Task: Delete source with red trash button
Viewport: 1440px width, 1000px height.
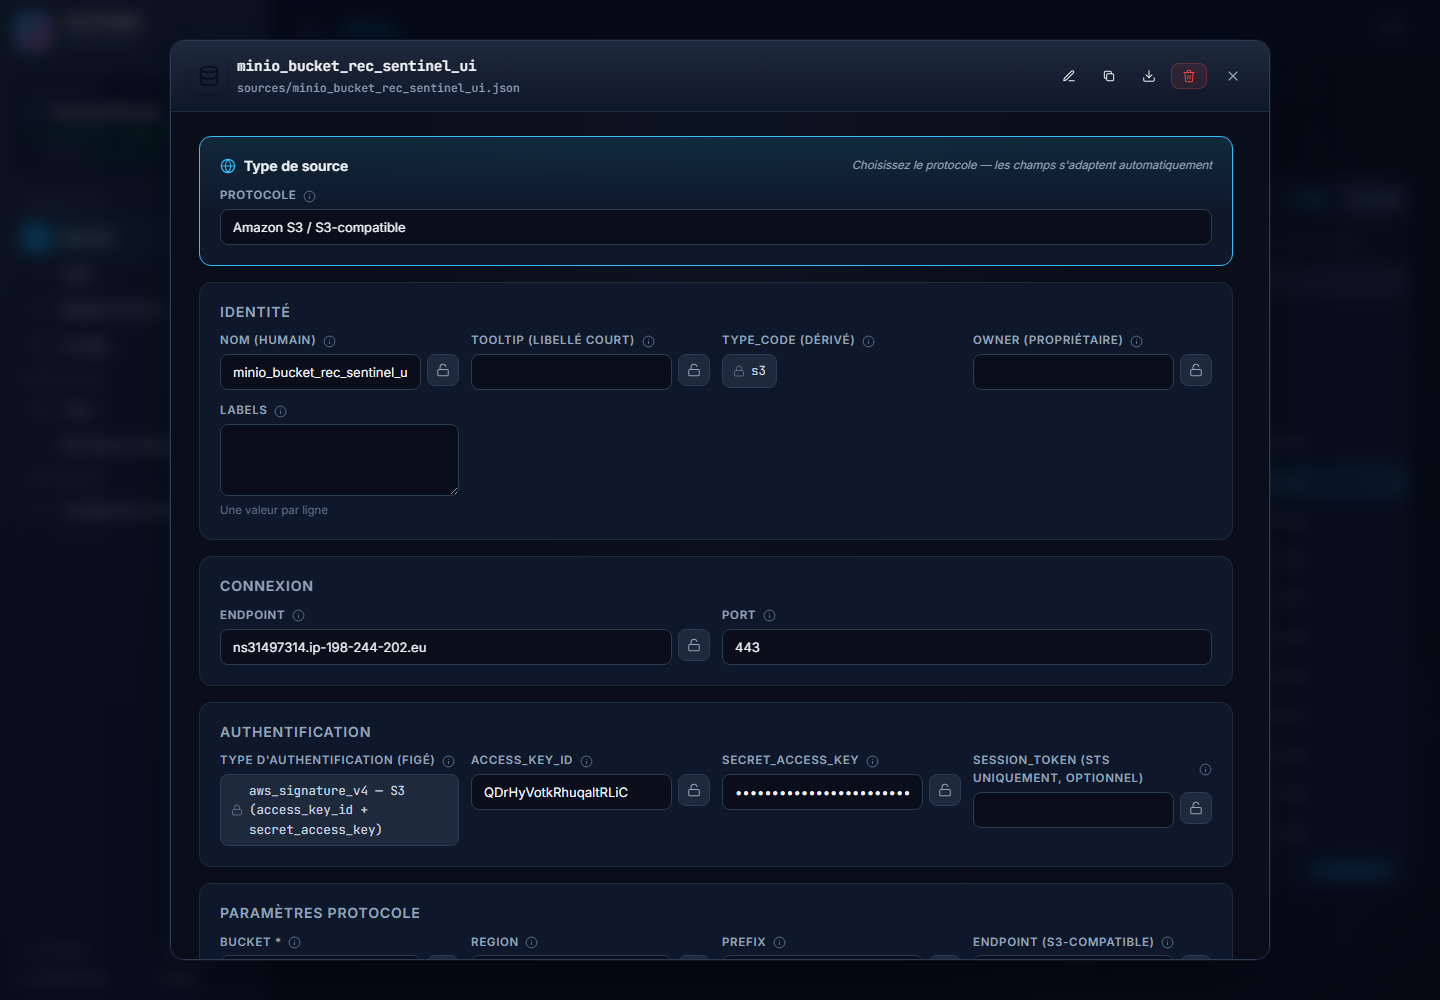Action: (x=1189, y=76)
